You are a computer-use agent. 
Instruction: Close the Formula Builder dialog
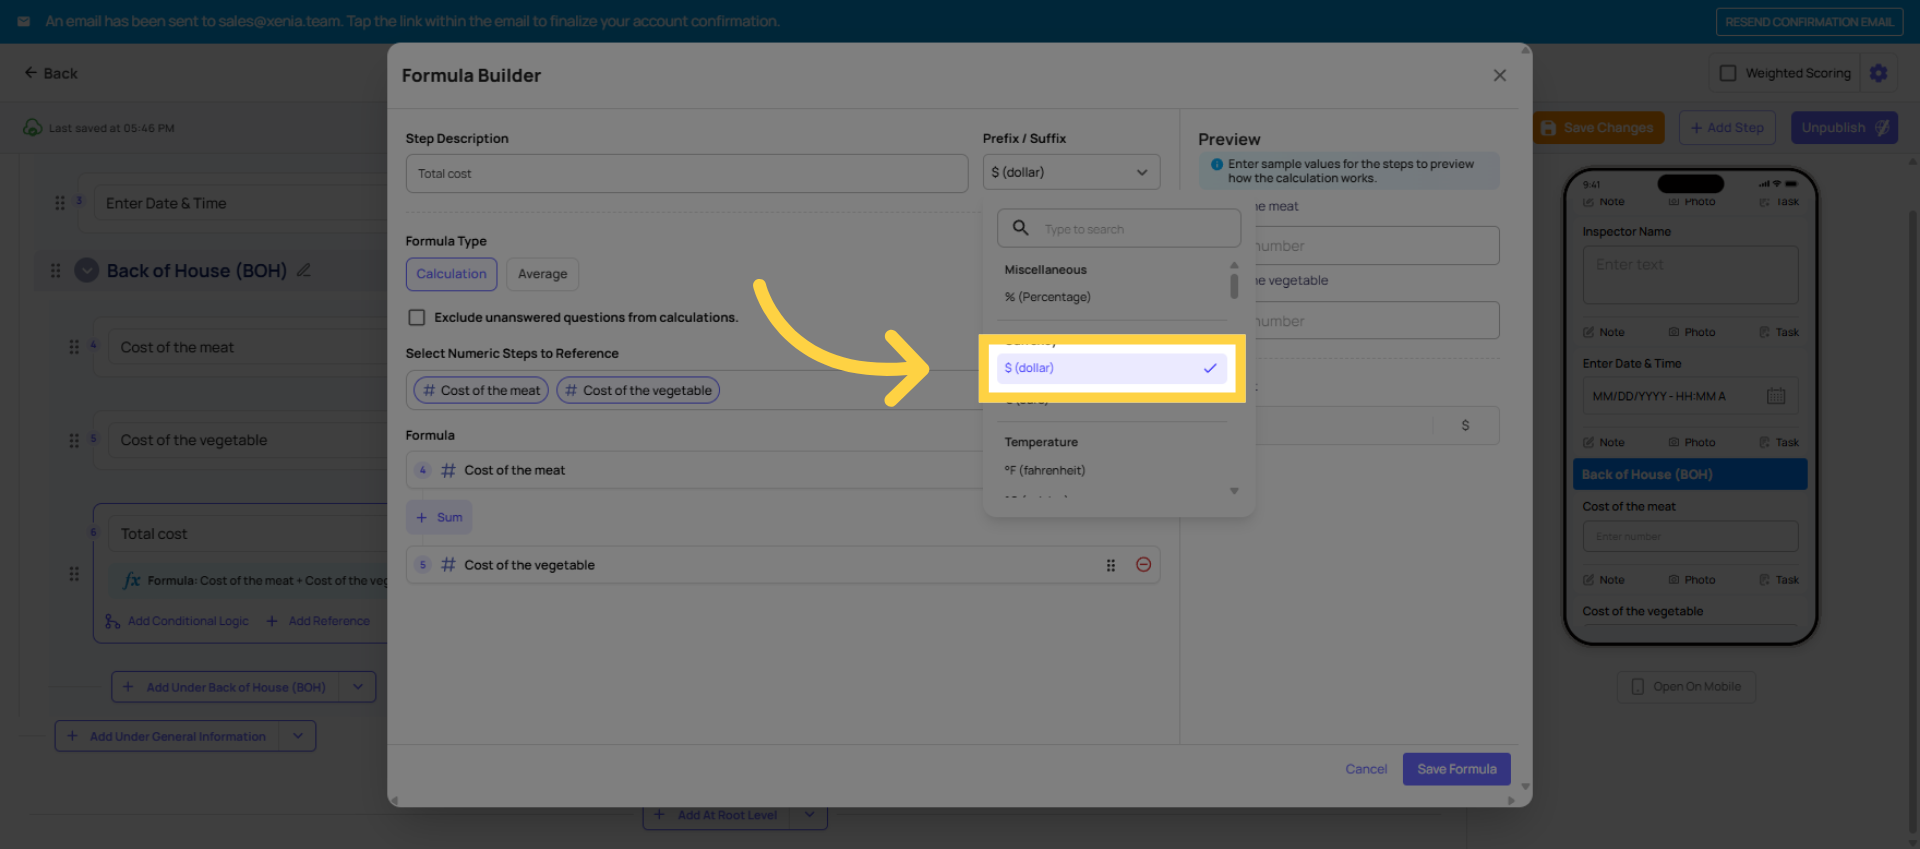point(1499,76)
